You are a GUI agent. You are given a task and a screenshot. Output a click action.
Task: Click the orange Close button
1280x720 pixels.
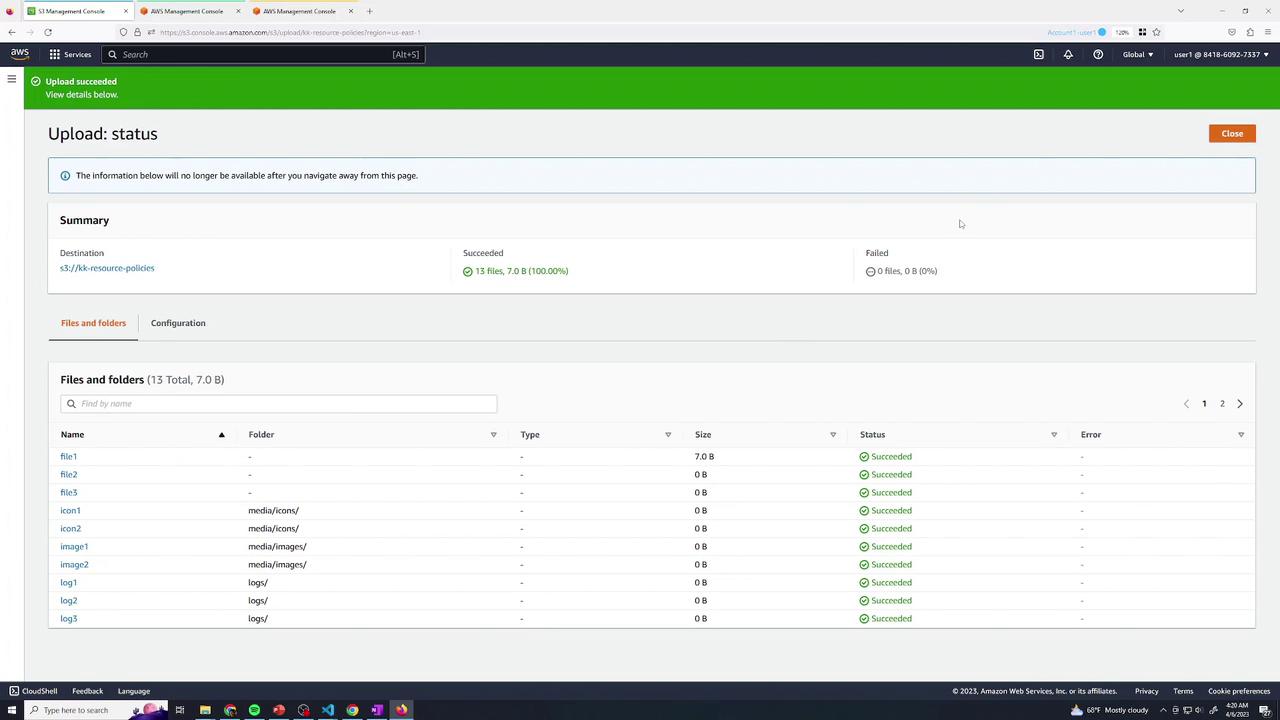tap(1232, 133)
